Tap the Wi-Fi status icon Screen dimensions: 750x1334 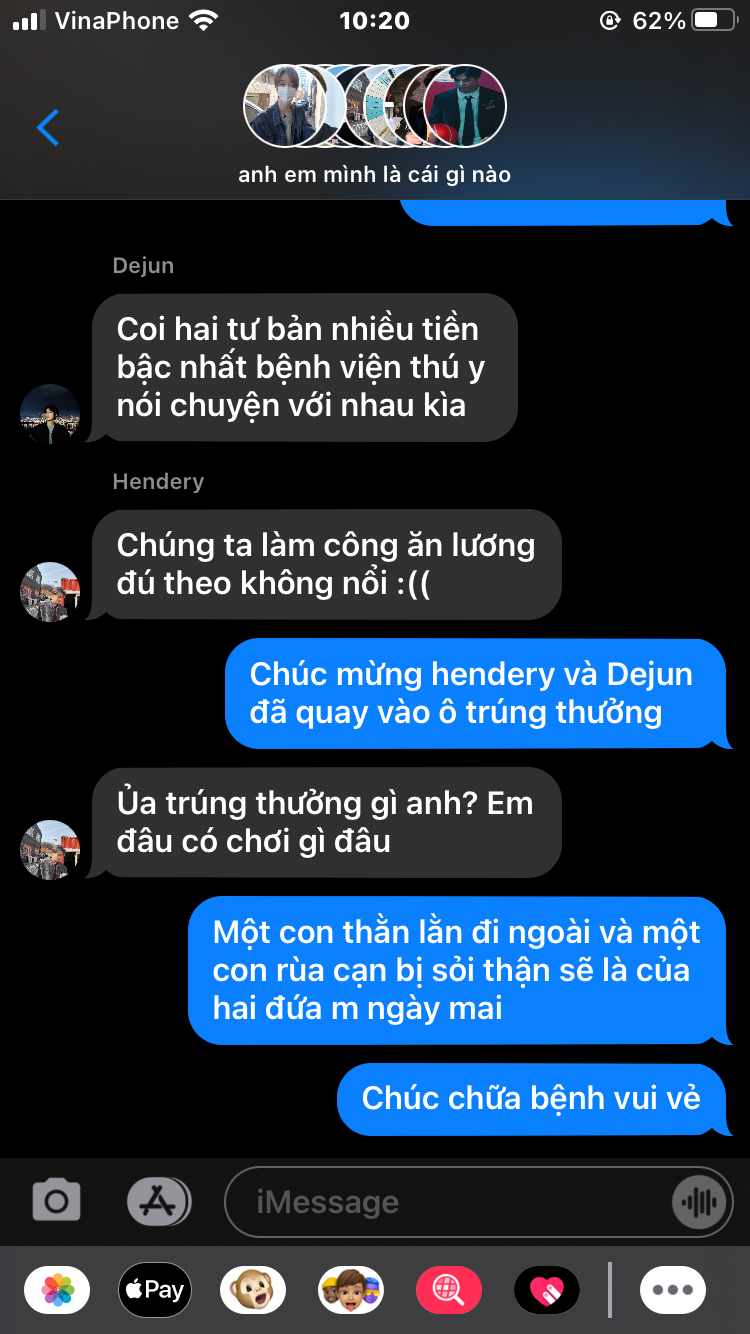[x=204, y=21]
